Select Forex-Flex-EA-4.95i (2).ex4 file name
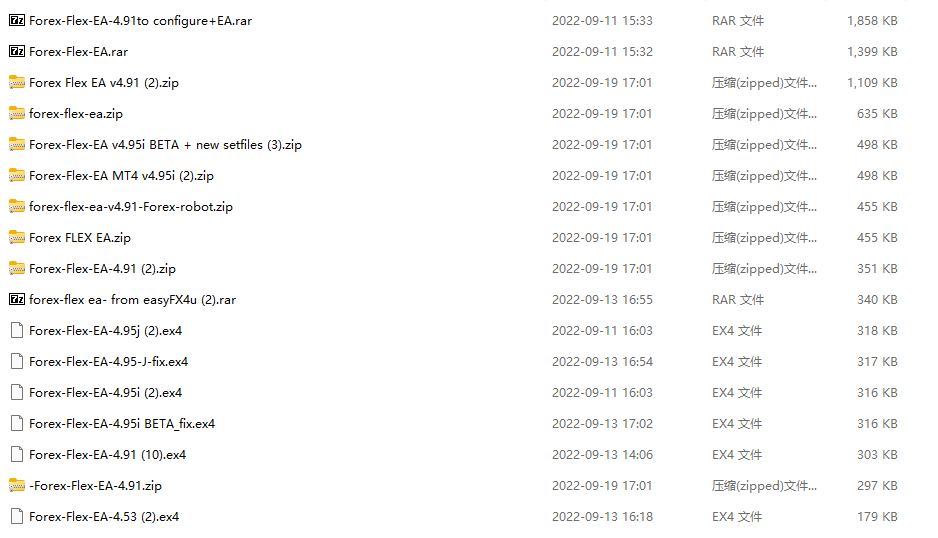 pos(105,393)
